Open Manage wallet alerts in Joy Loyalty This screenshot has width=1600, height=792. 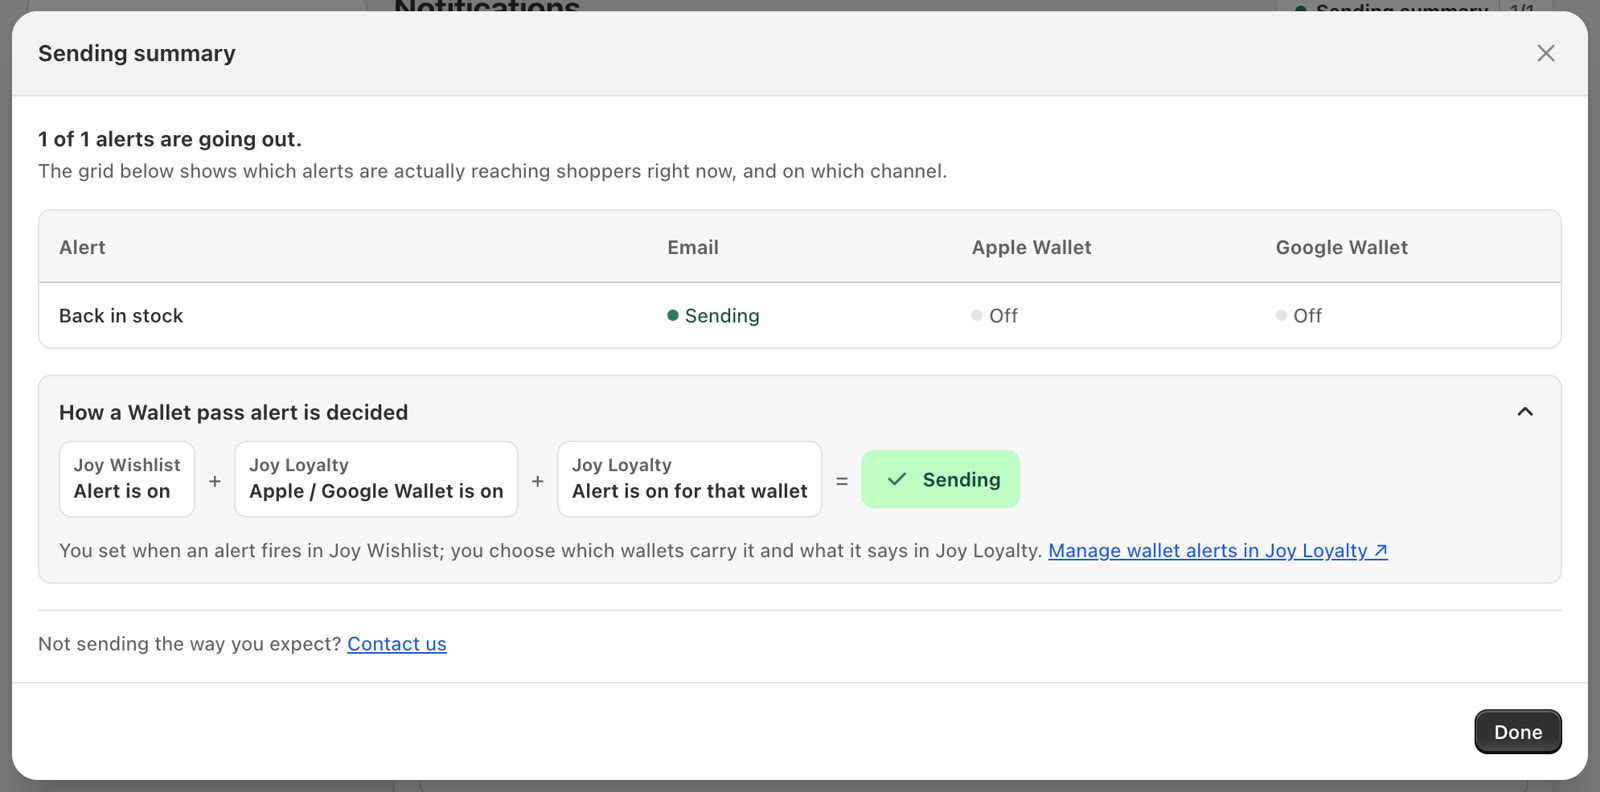click(x=1217, y=551)
